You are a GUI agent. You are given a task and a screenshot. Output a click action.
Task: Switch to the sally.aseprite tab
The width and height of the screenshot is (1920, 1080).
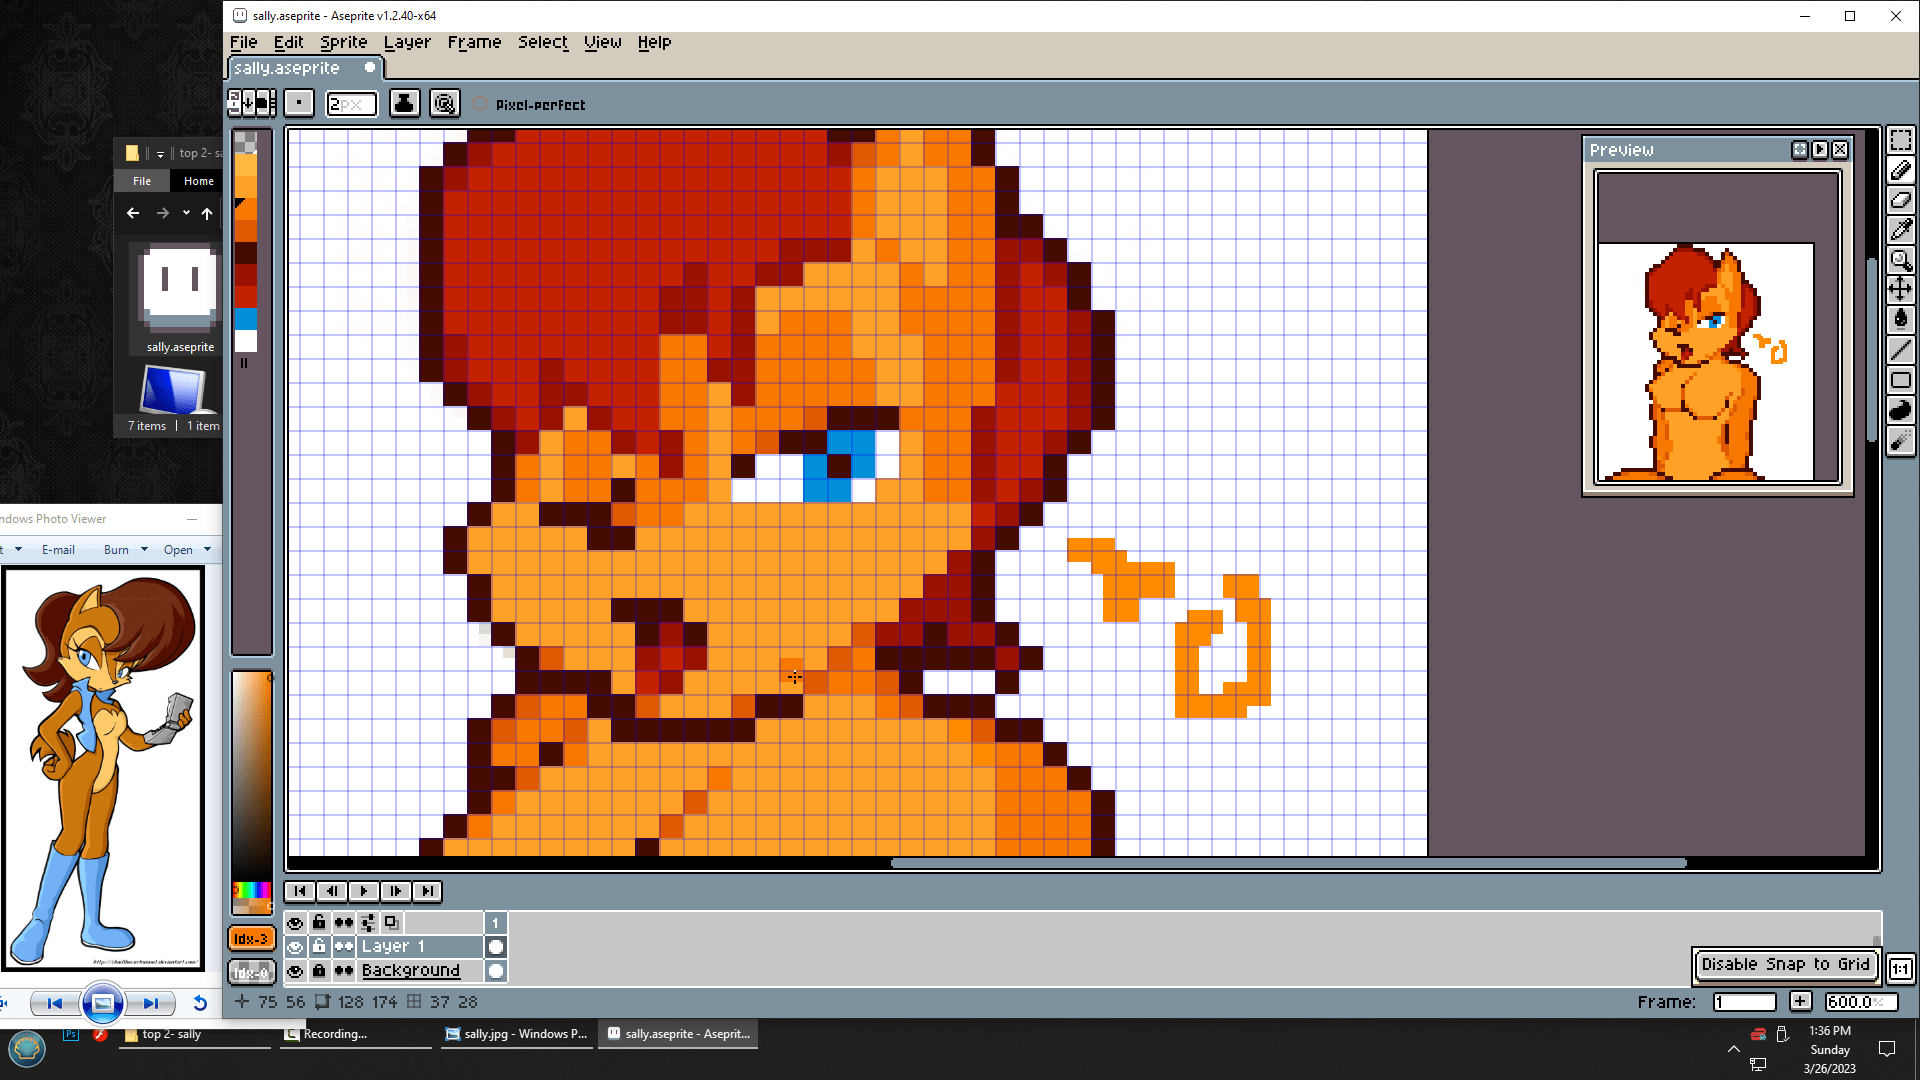287,68
